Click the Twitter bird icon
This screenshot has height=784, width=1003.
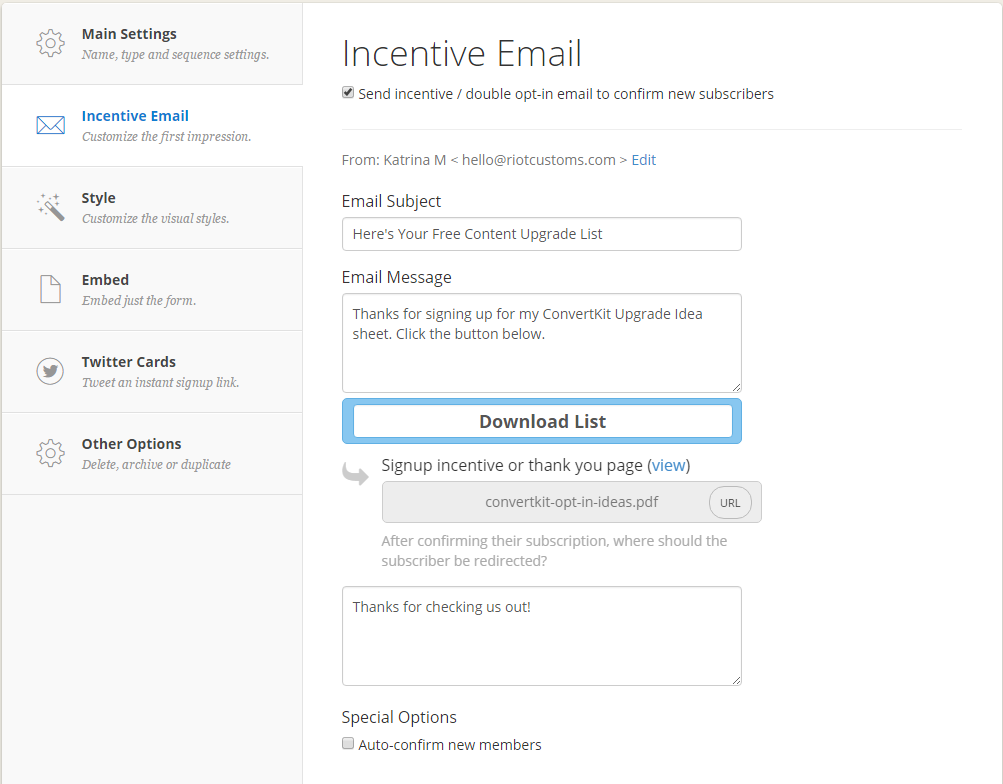click(x=51, y=371)
